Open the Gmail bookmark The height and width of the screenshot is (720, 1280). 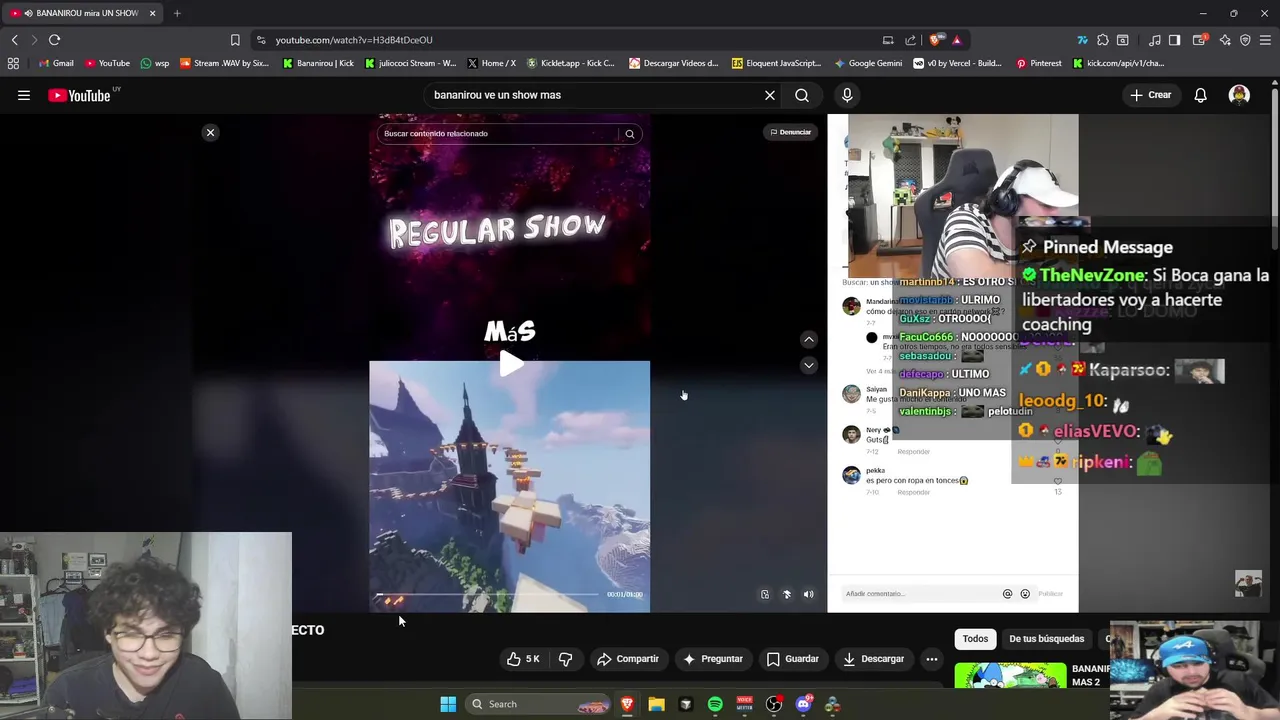[55, 63]
